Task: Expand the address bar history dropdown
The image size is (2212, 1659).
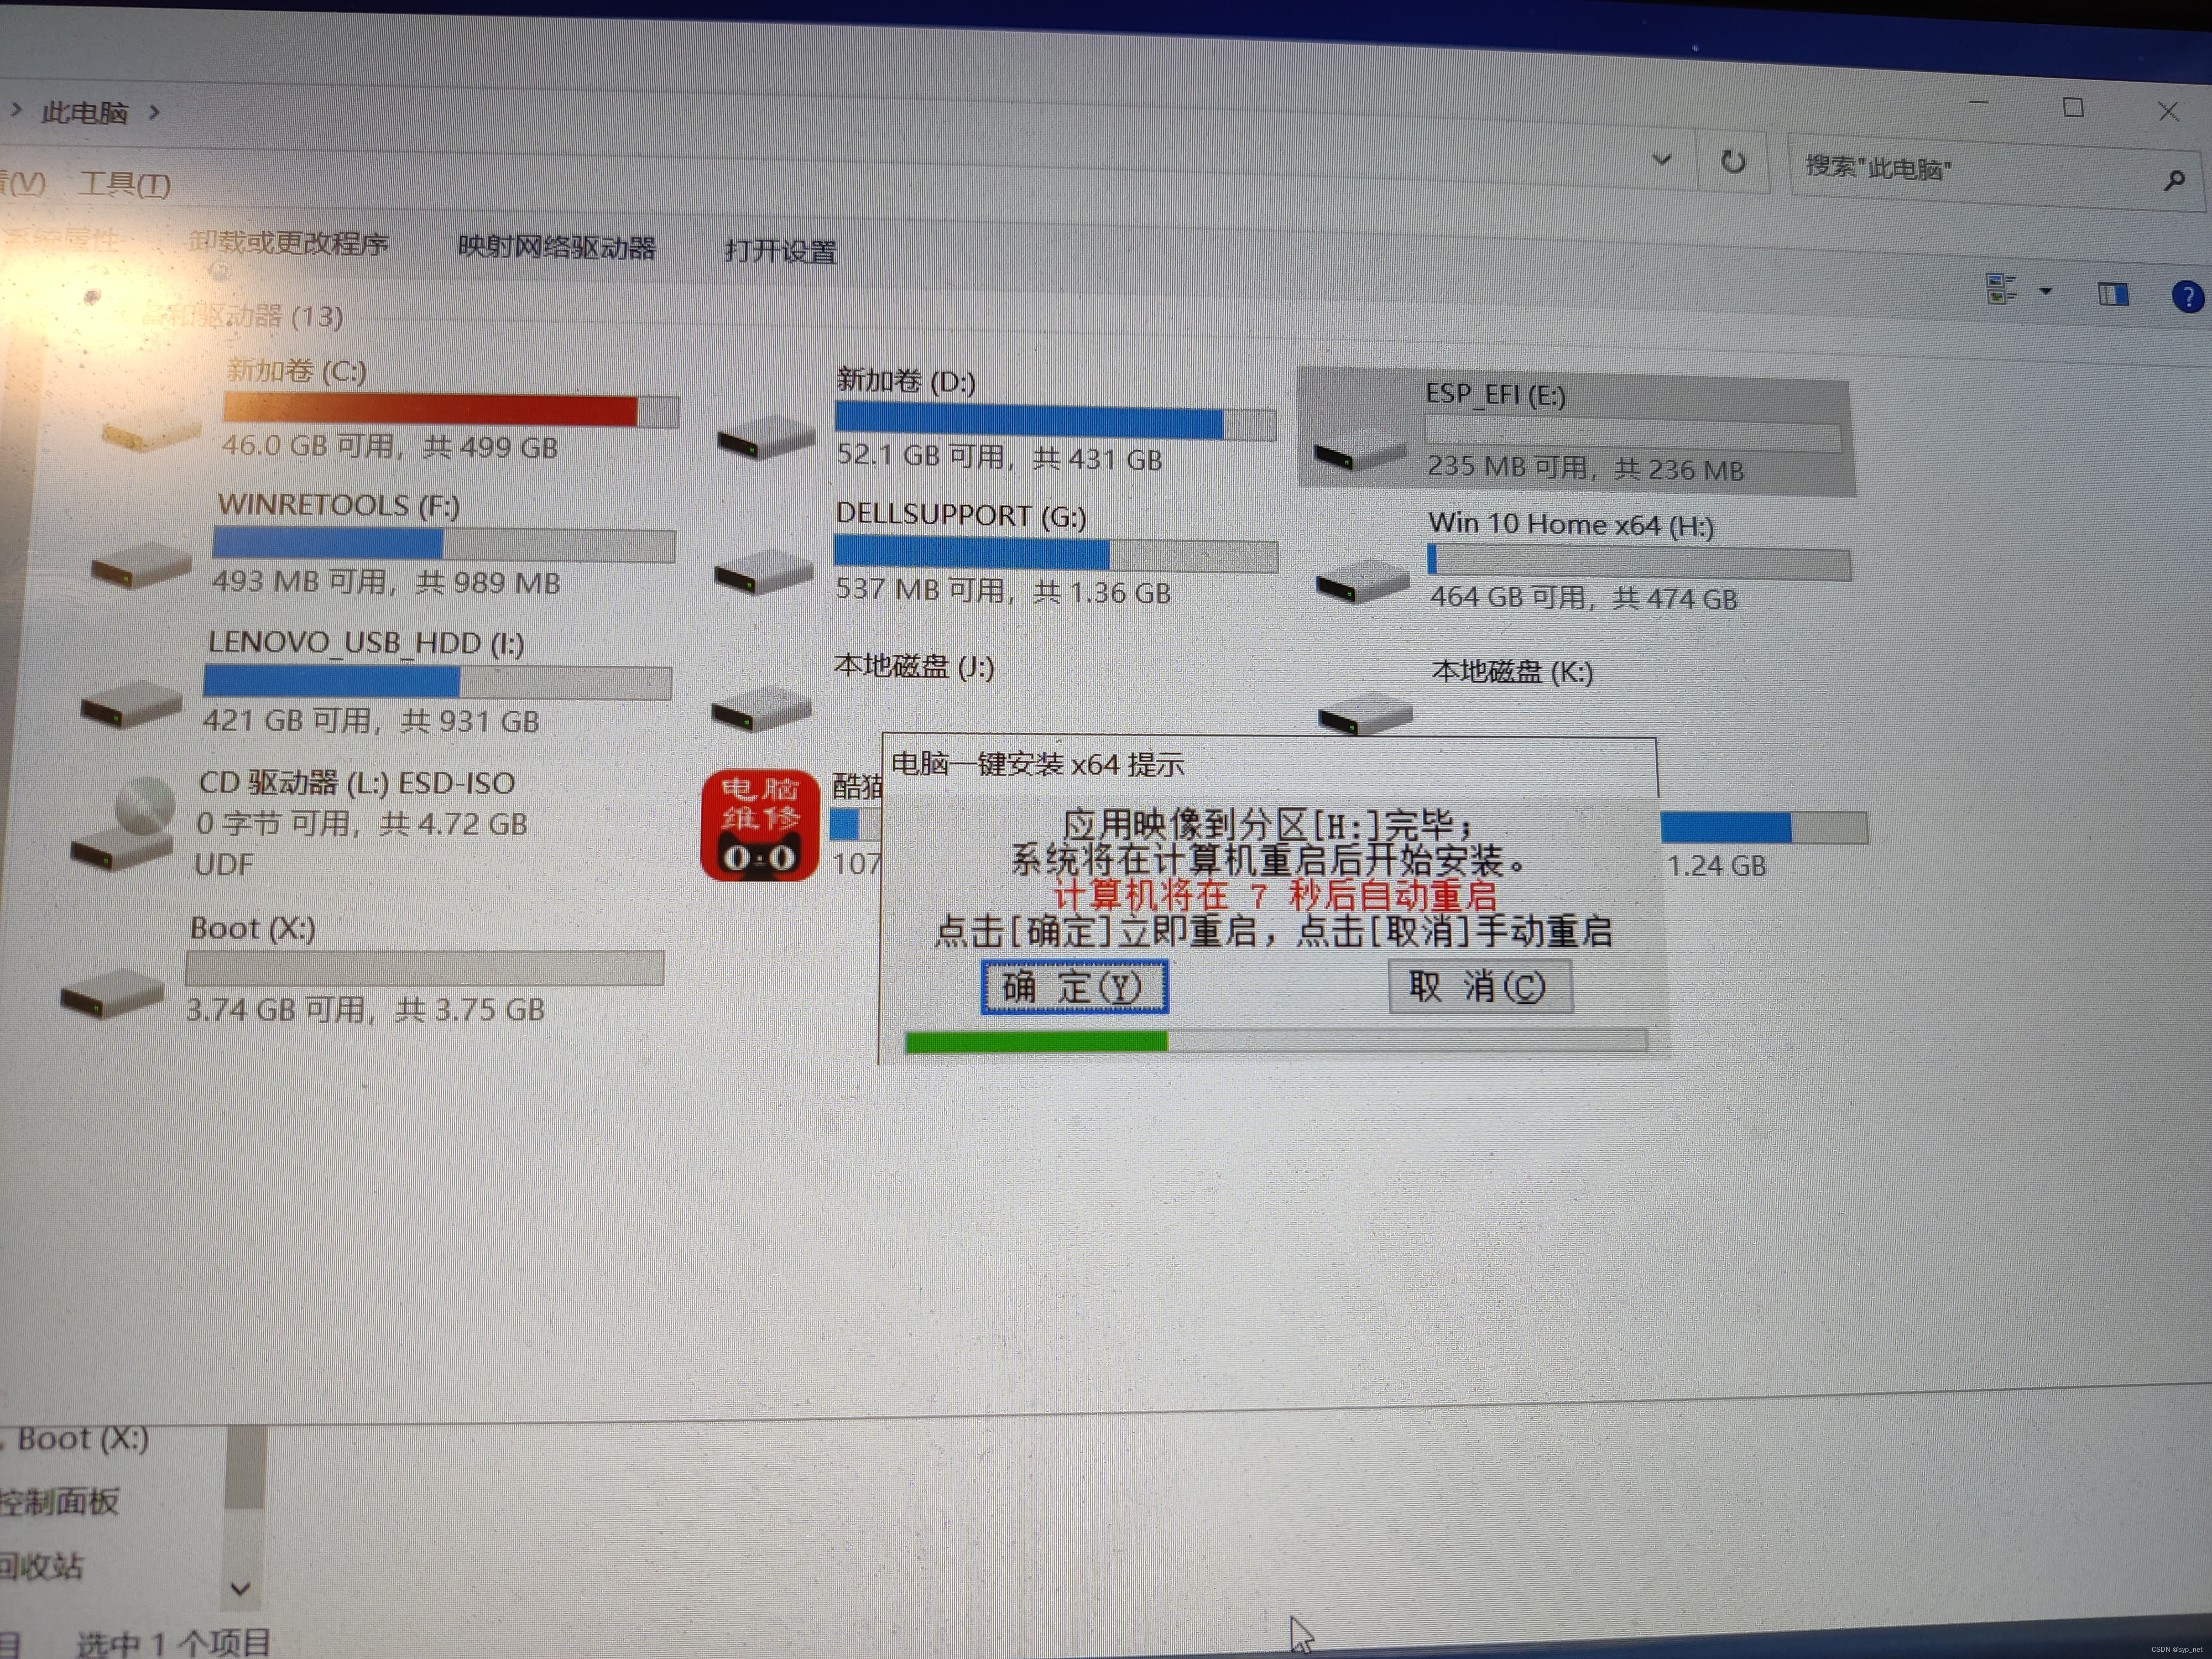Action: coord(1662,160)
